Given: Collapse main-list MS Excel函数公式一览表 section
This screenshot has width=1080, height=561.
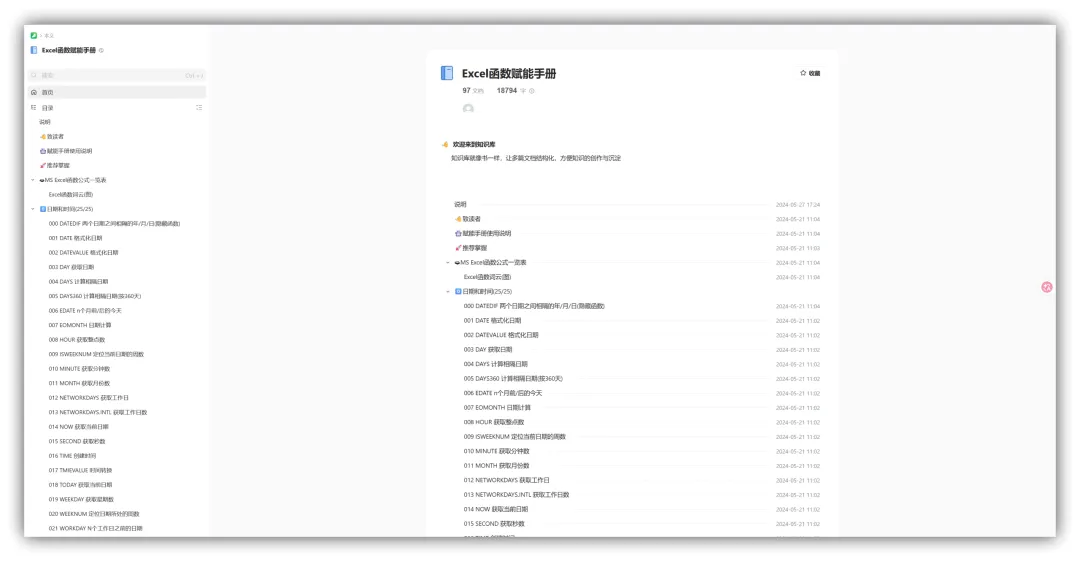Looking at the screenshot, I should click(x=448, y=263).
